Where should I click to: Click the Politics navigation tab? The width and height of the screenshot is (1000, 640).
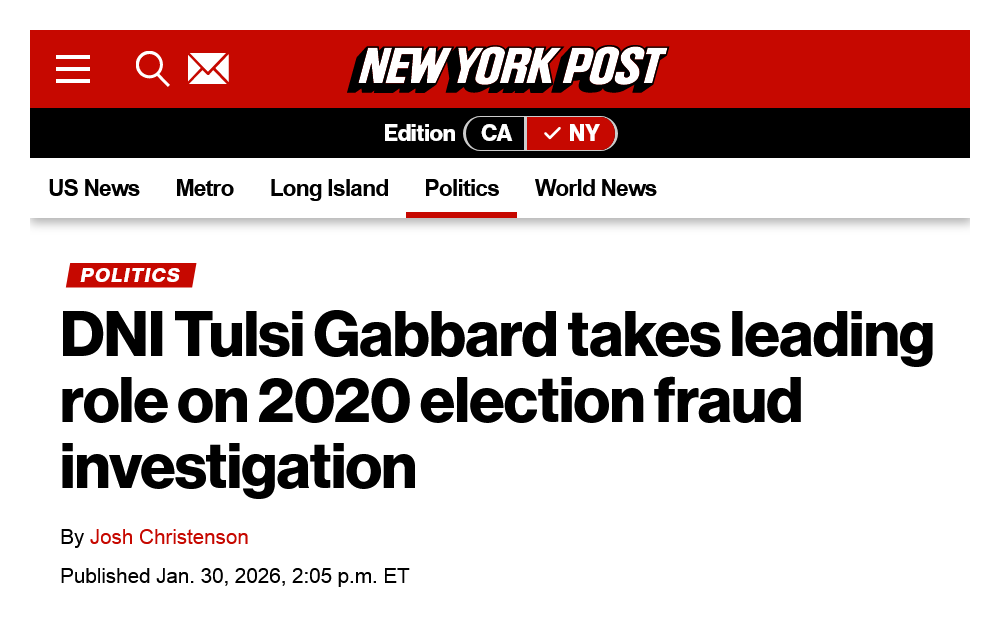point(462,188)
